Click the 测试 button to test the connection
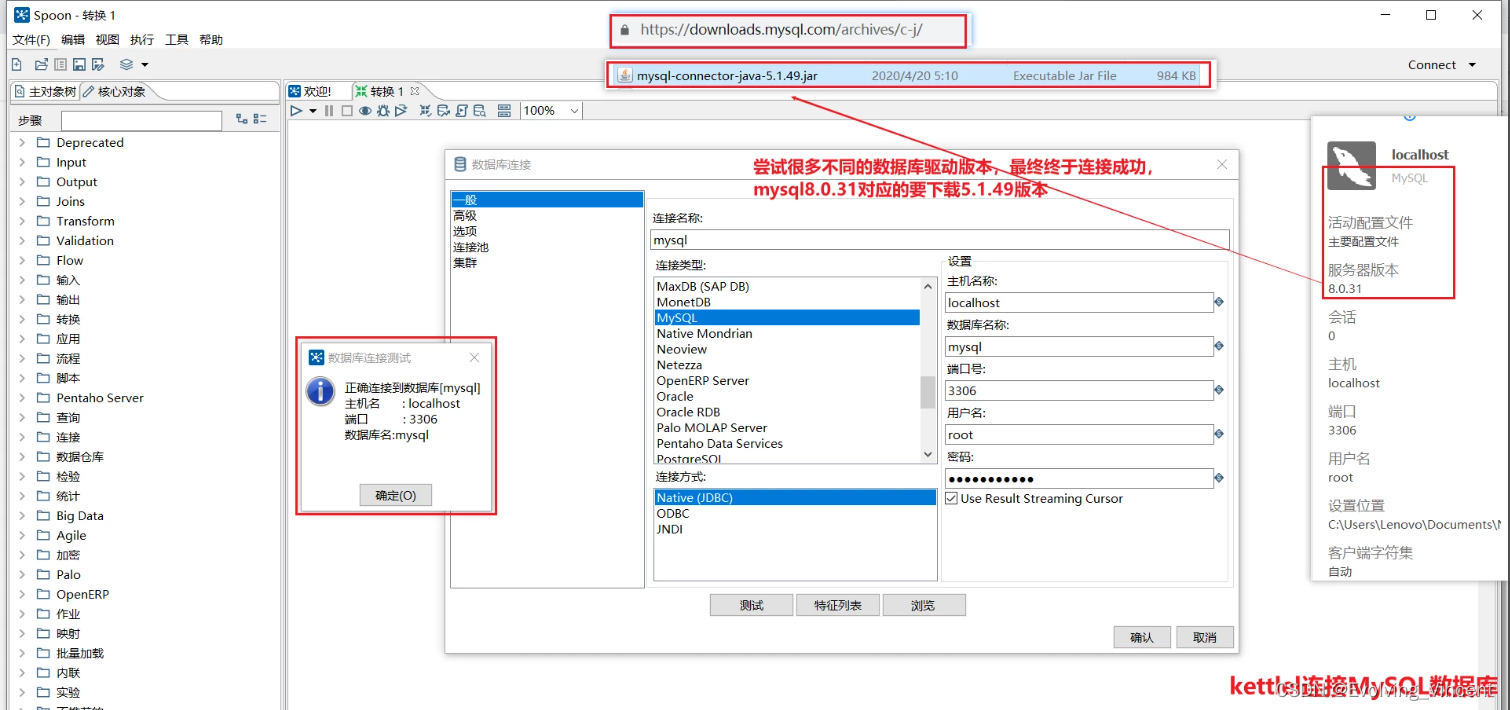Viewport: 1510px width, 710px height. point(751,604)
